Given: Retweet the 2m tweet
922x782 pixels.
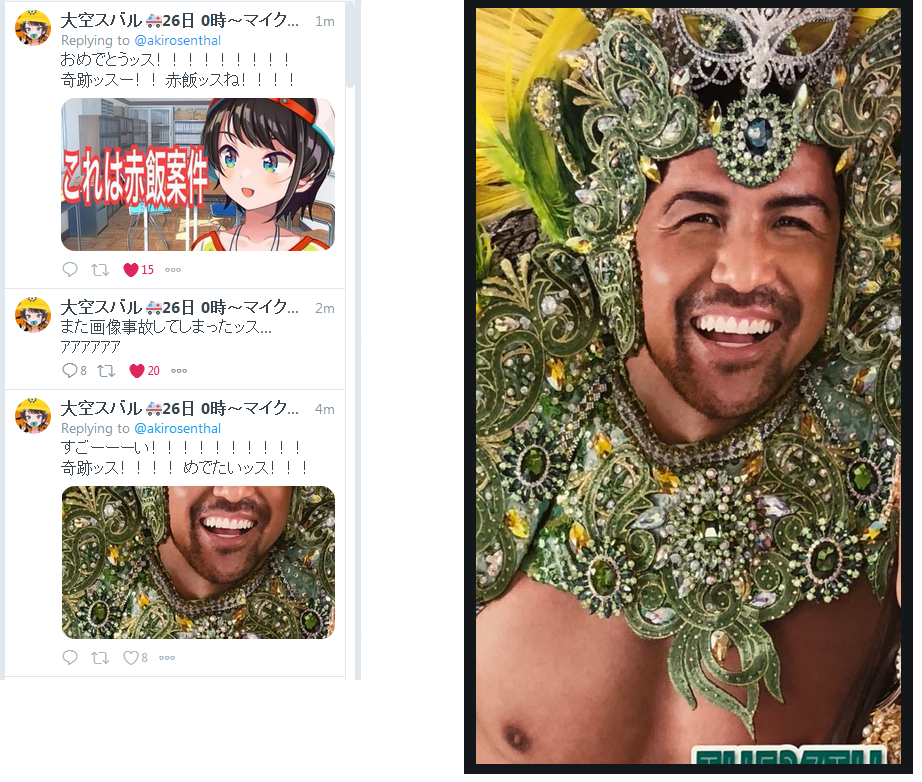Looking at the screenshot, I should point(106,371).
